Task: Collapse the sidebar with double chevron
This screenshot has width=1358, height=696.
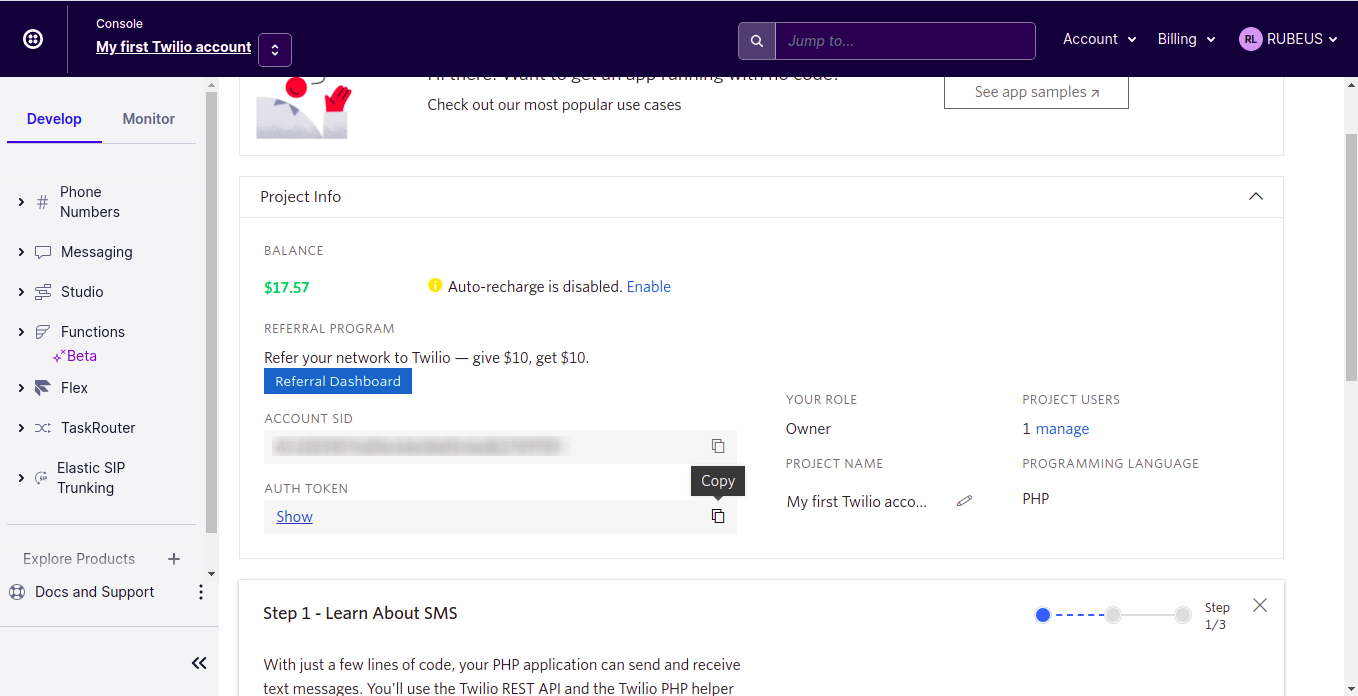Action: pyautogui.click(x=199, y=663)
